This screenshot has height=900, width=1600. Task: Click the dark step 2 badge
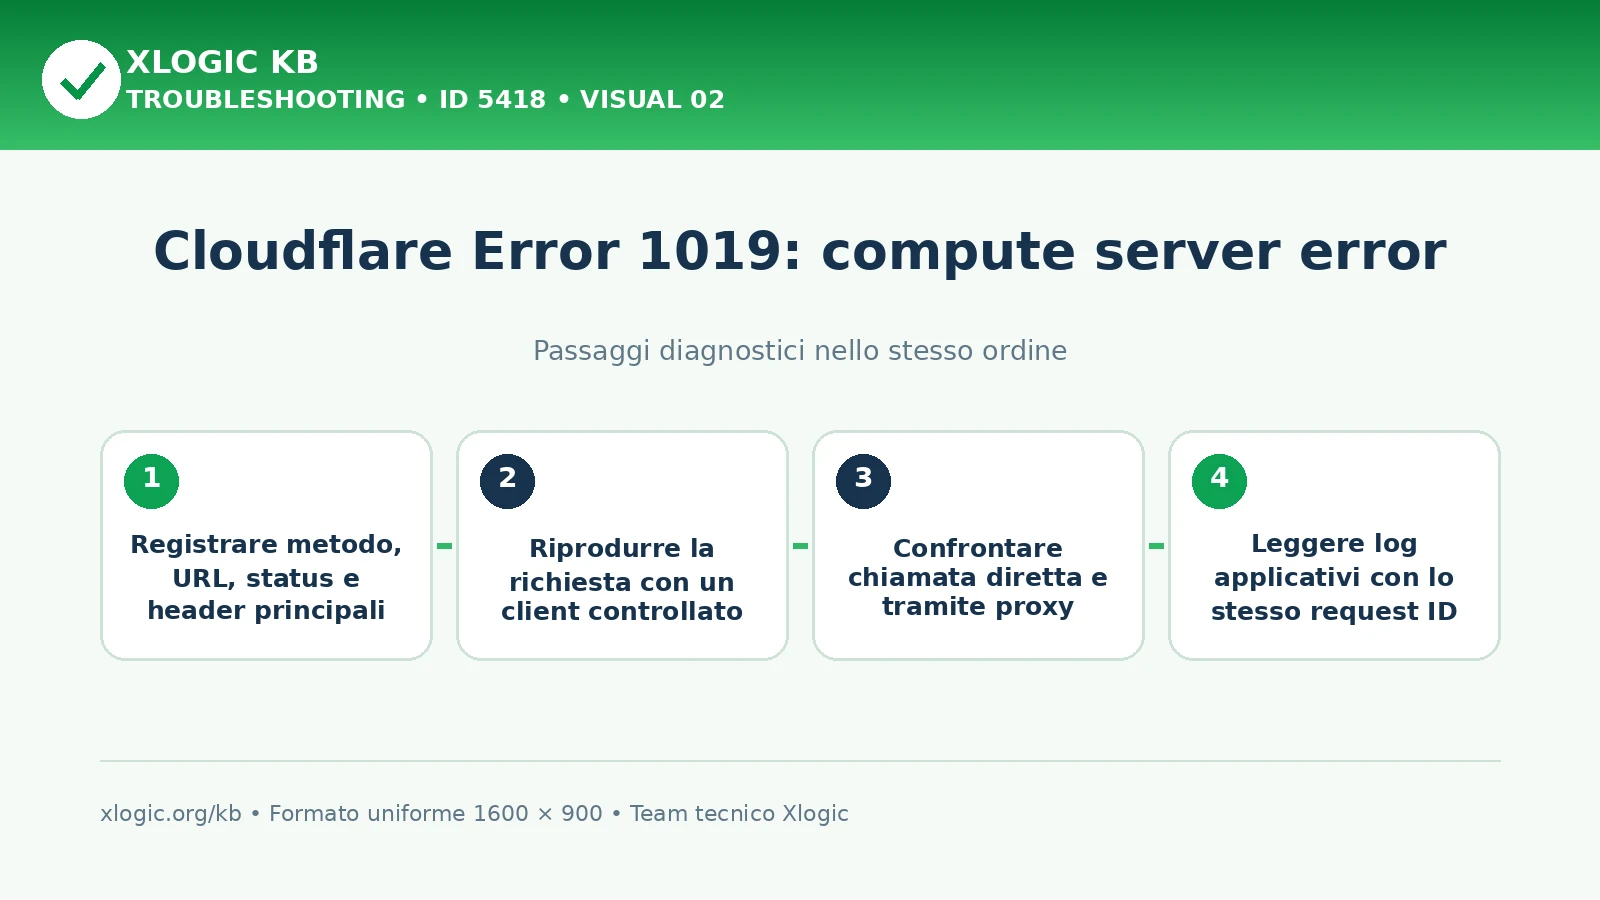tap(507, 481)
